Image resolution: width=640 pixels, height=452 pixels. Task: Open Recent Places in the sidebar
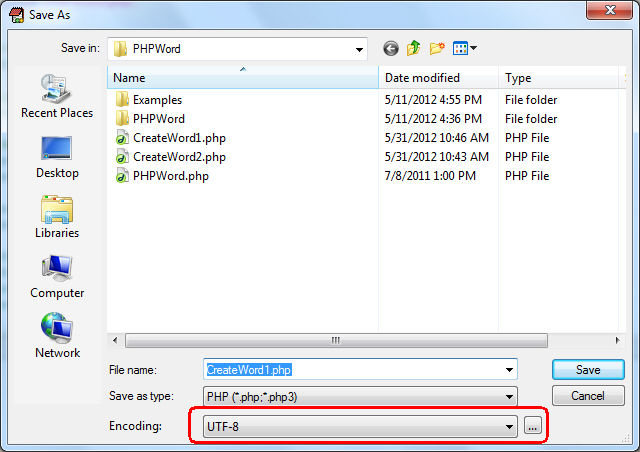(x=57, y=96)
